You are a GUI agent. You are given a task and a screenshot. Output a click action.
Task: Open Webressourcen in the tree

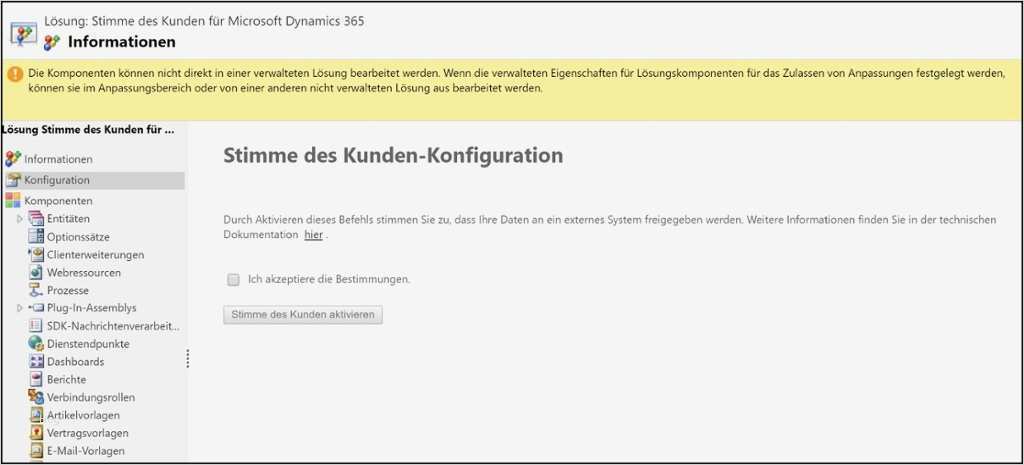coord(84,272)
